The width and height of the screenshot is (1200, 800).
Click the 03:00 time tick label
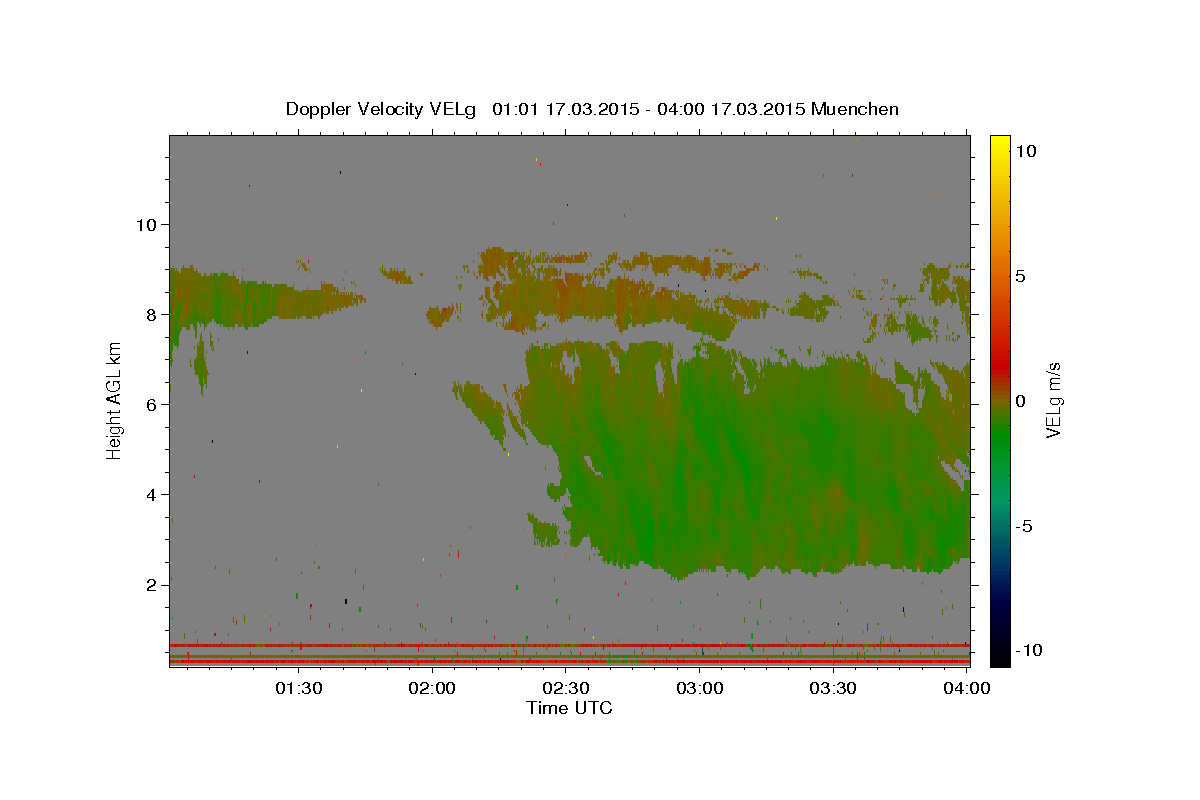(x=700, y=688)
